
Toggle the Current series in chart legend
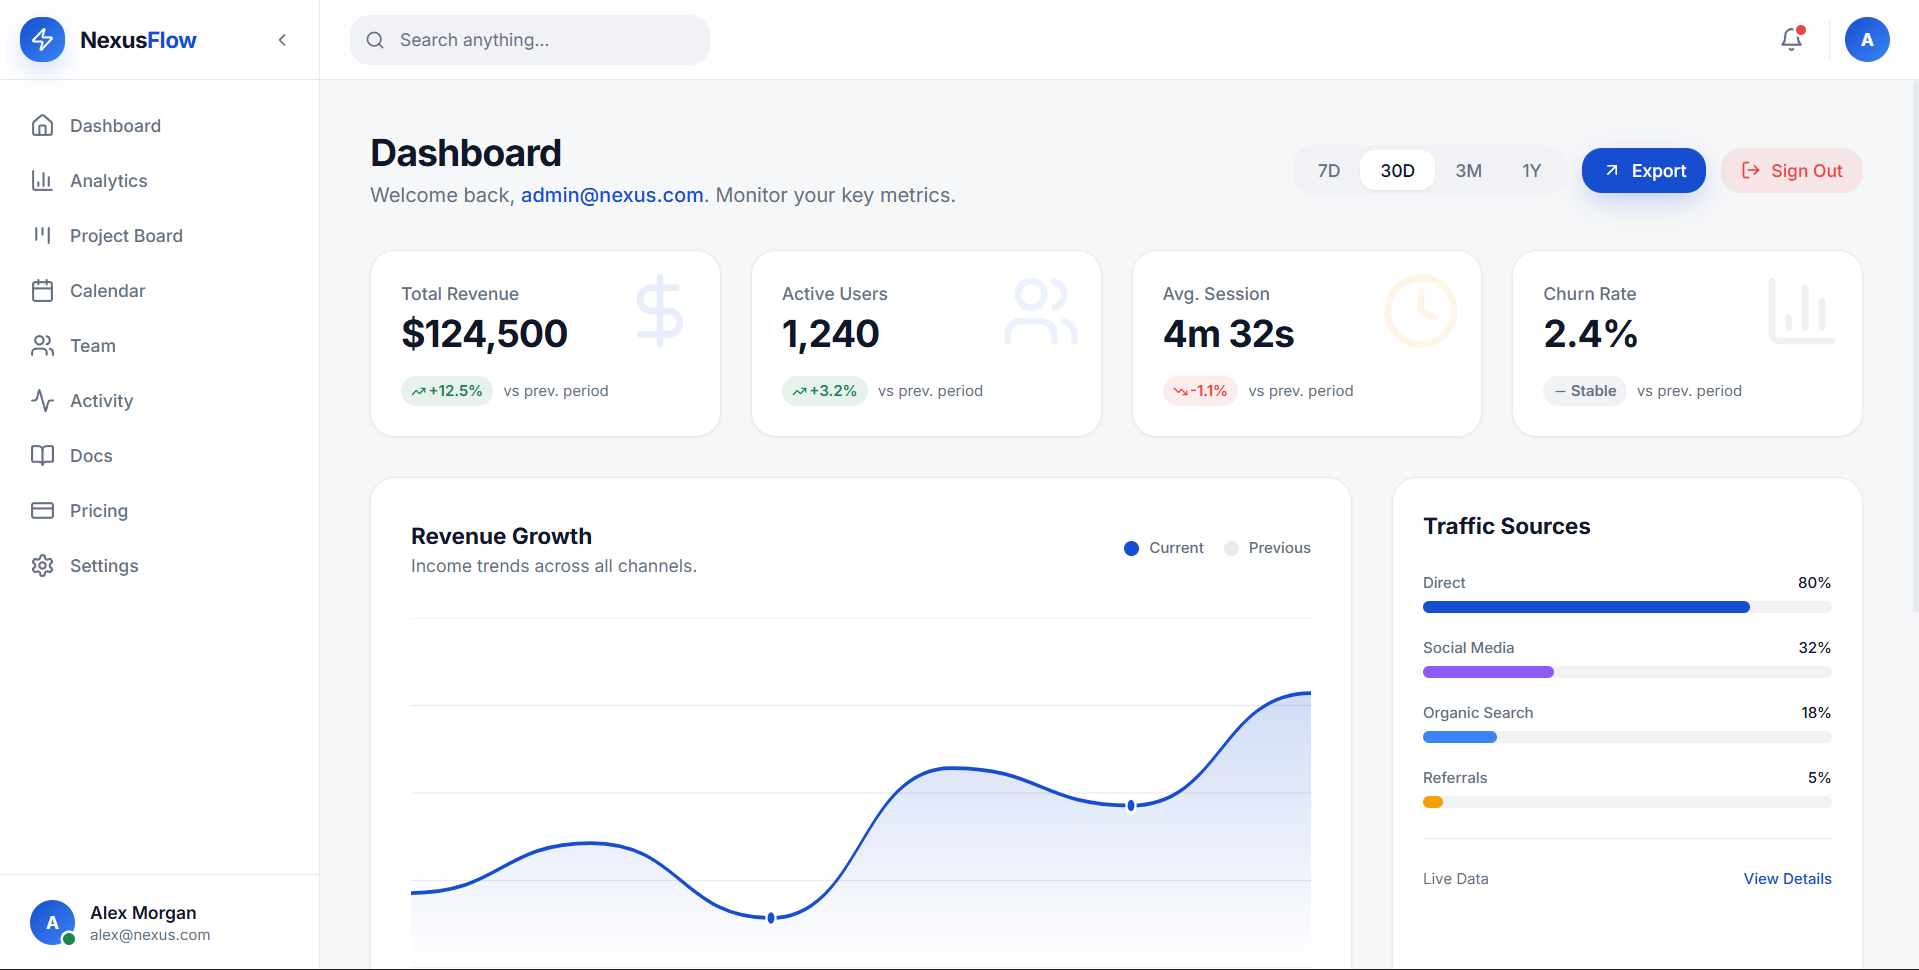click(x=1163, y=548)
